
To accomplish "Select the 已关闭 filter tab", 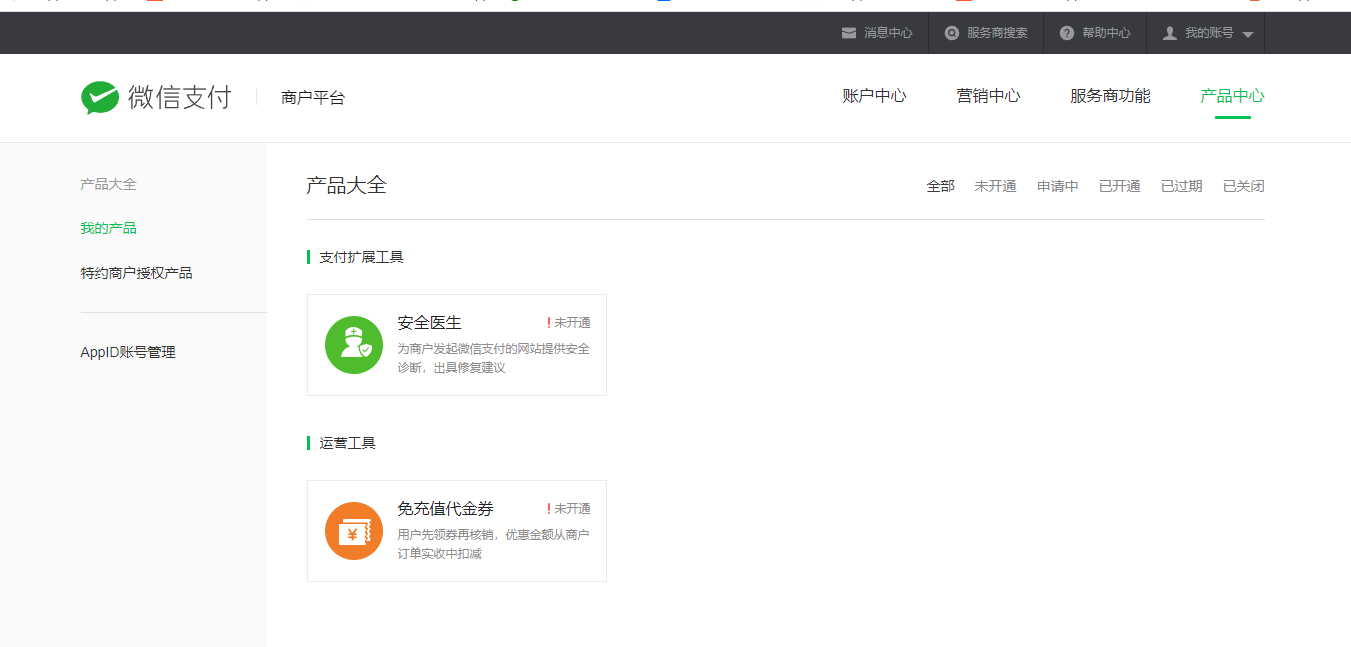I will 1244,186.
